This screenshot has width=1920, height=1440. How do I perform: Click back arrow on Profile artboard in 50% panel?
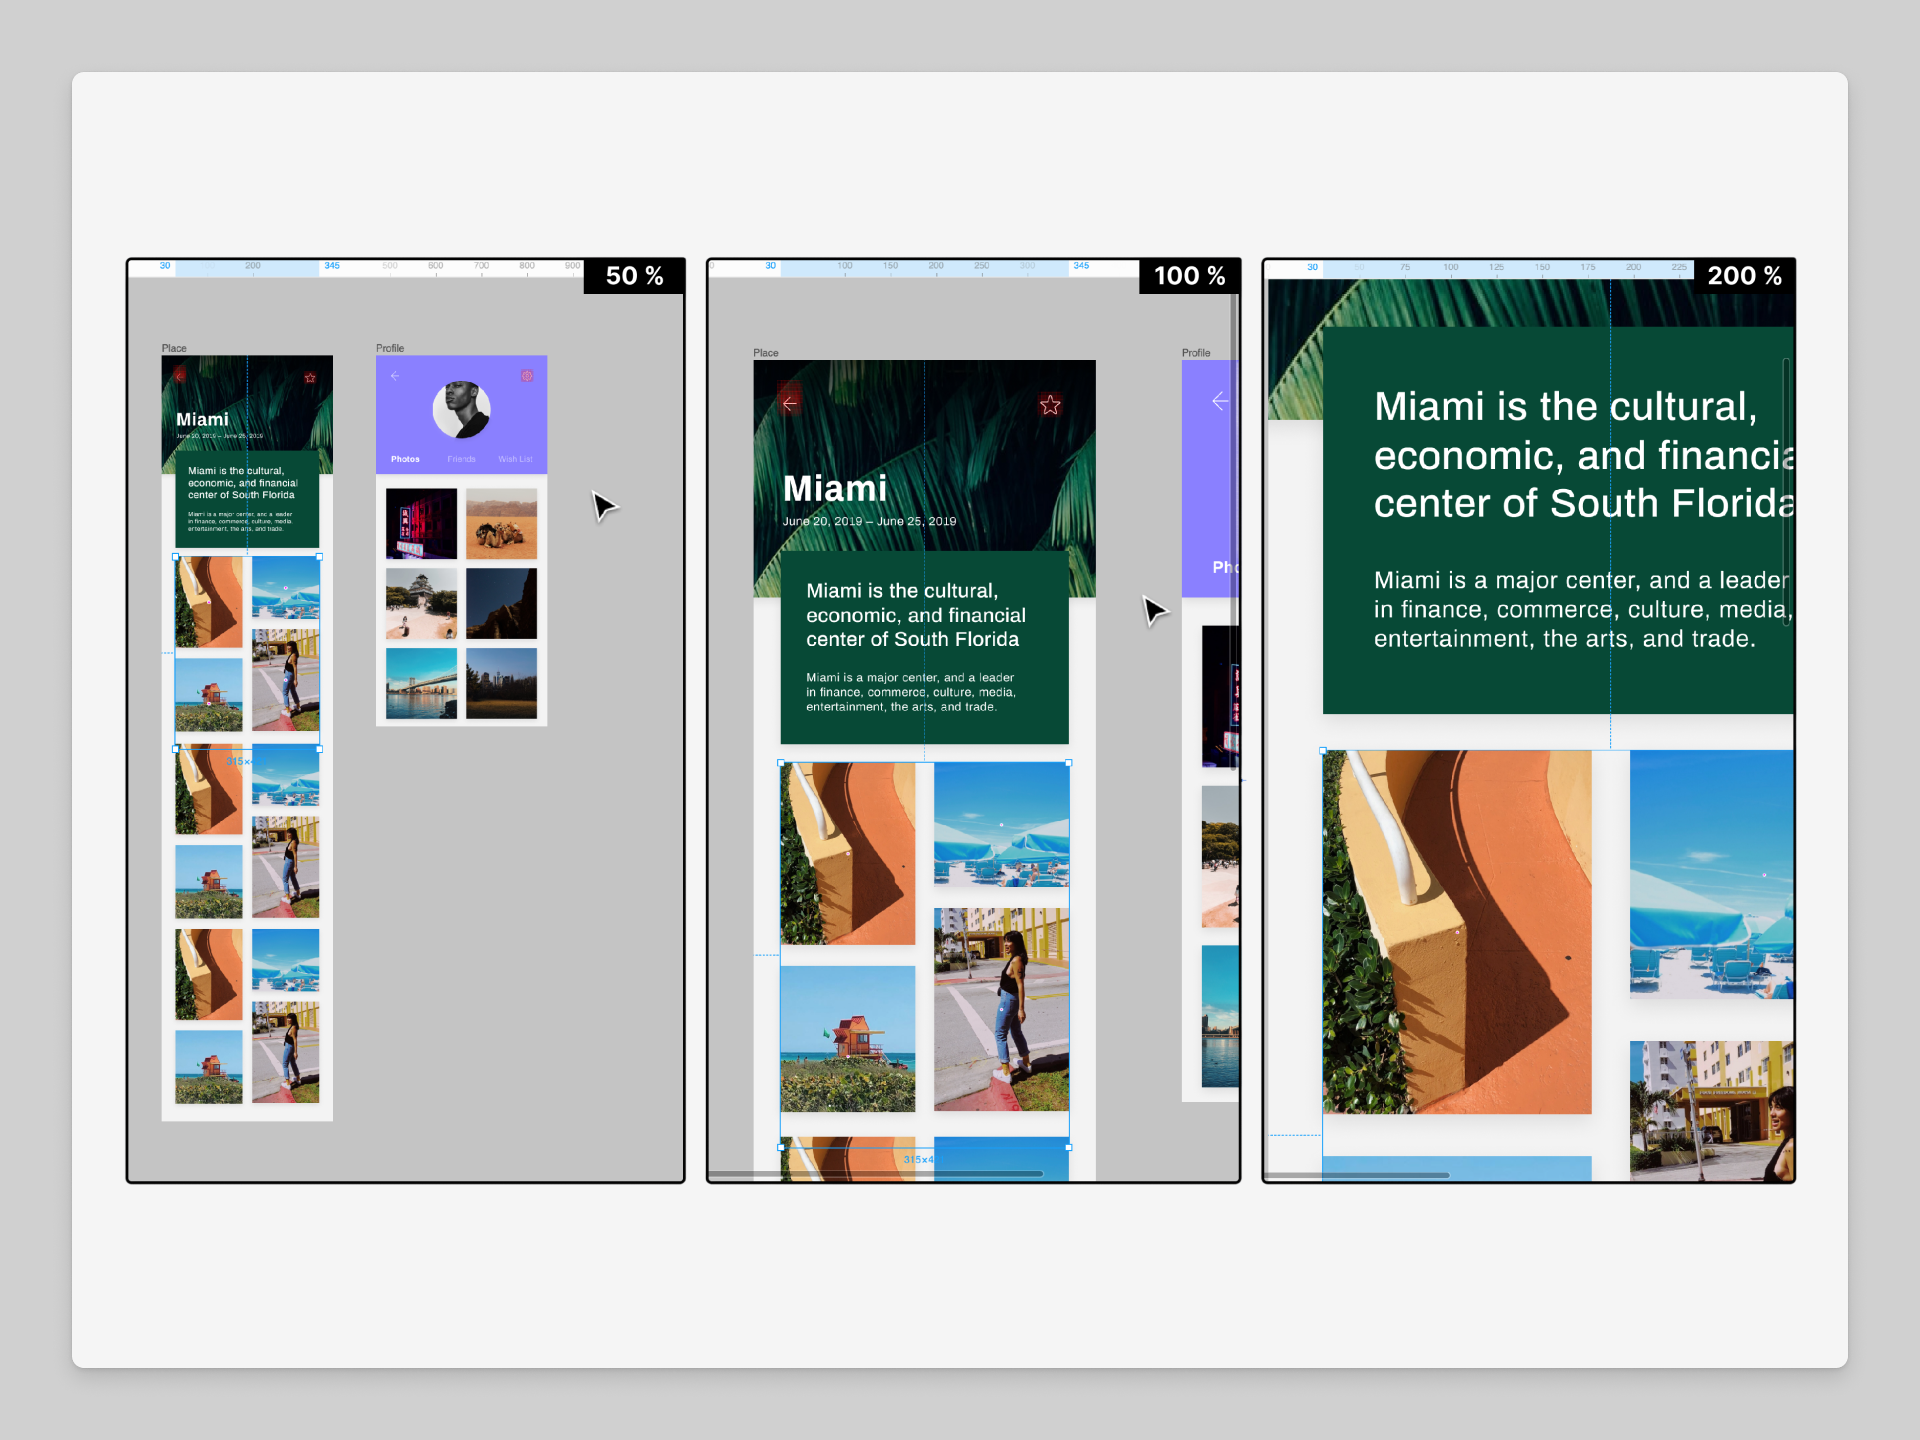395,376
